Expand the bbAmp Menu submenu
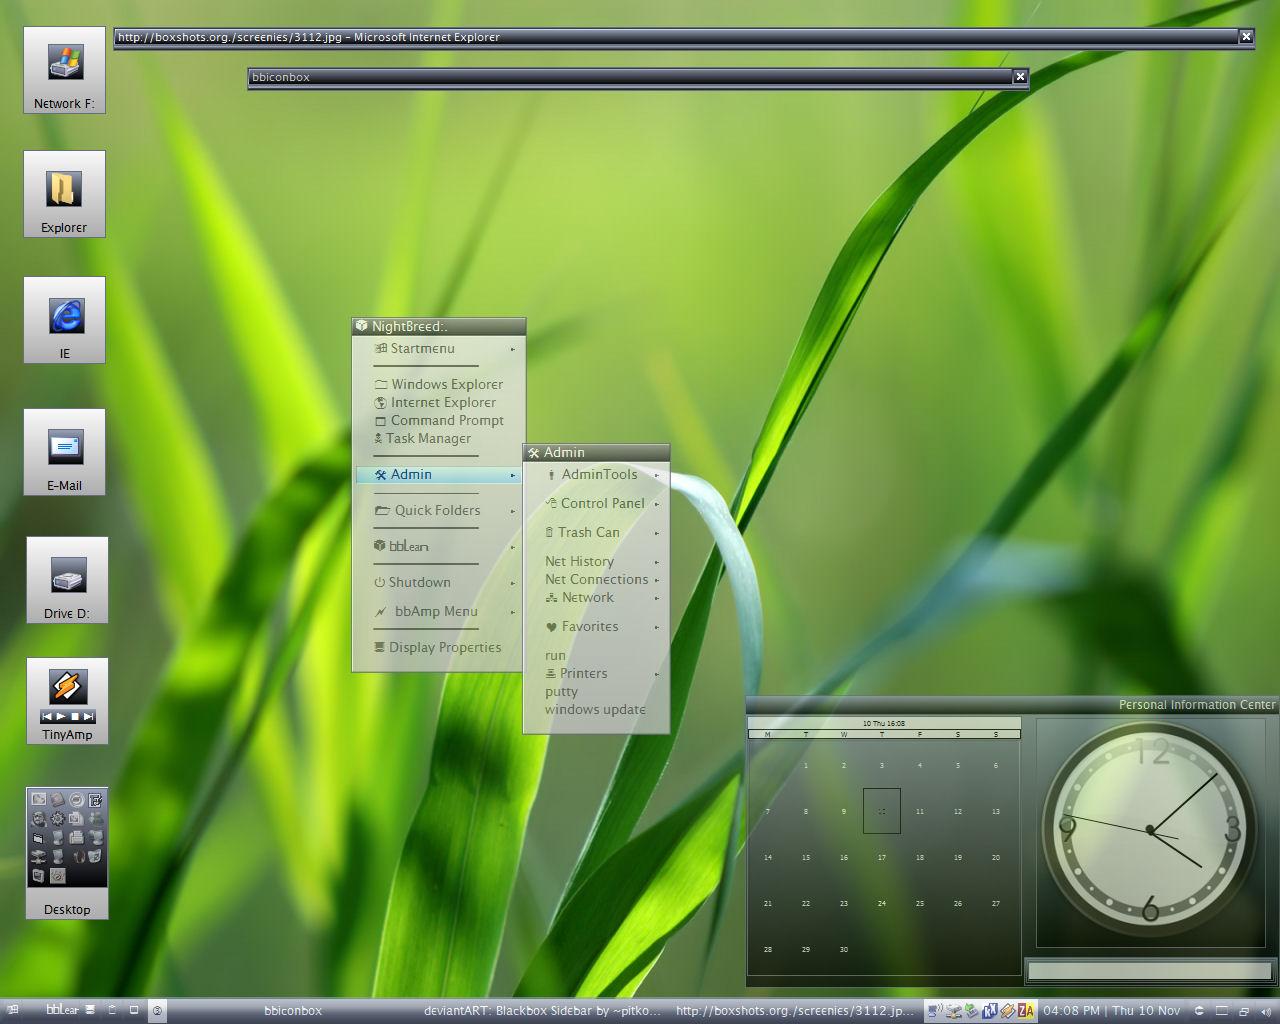 [x=437, y=611]
